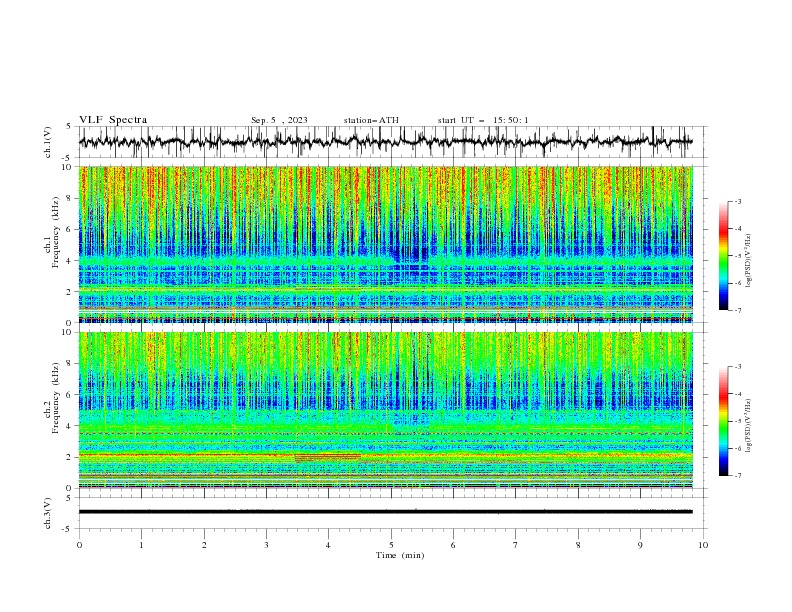The image size is (792, 612).
Task: Click the lower colorbar "log(PSD)(V²/Hz)" label
Action: (x=748, y=426)
